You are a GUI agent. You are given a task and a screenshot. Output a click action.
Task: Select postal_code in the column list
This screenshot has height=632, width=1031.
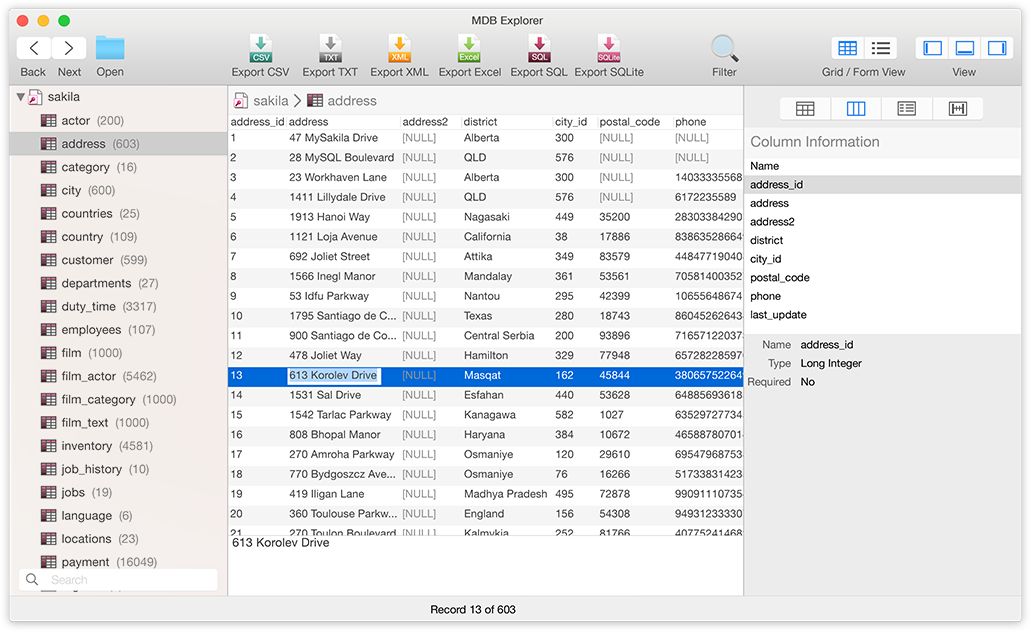pyautogui.click(x=779, y=277)
